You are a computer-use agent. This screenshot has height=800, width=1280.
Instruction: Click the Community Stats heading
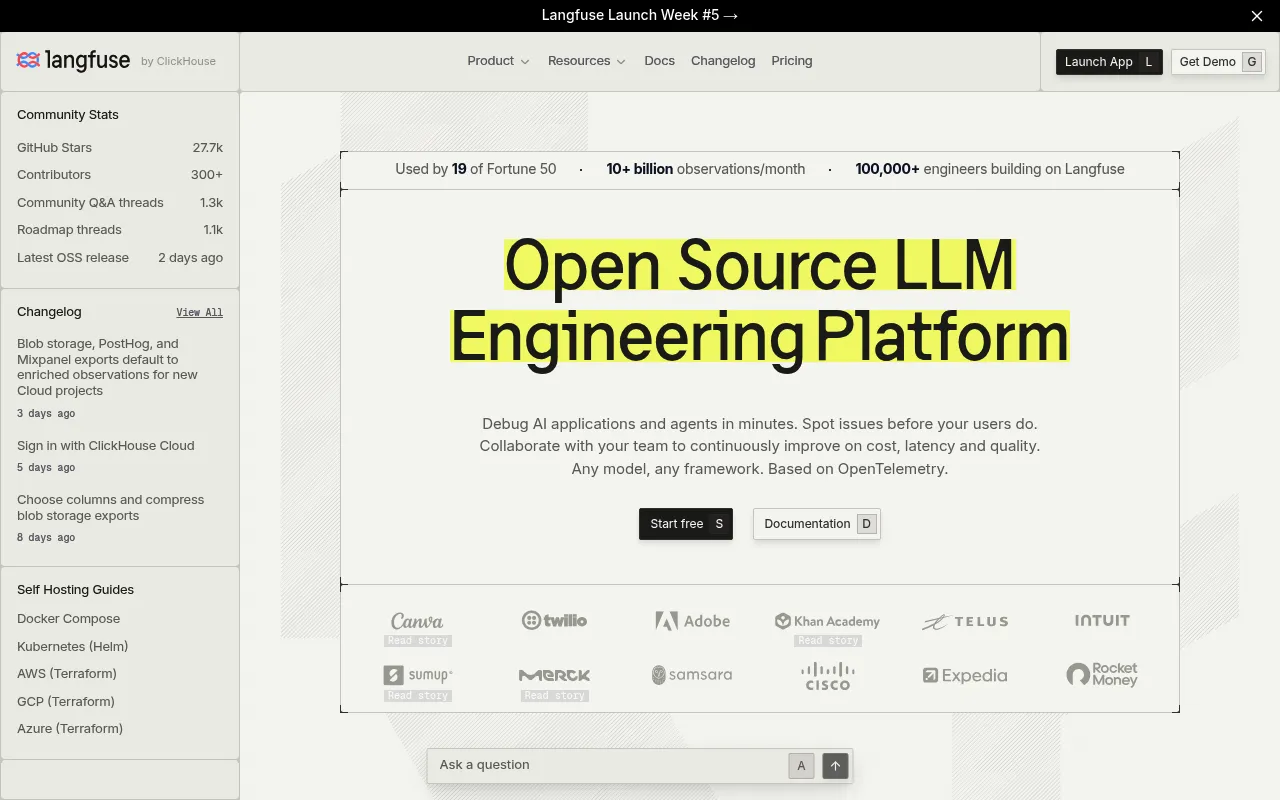pyautogui.click(x=68, y=115)
